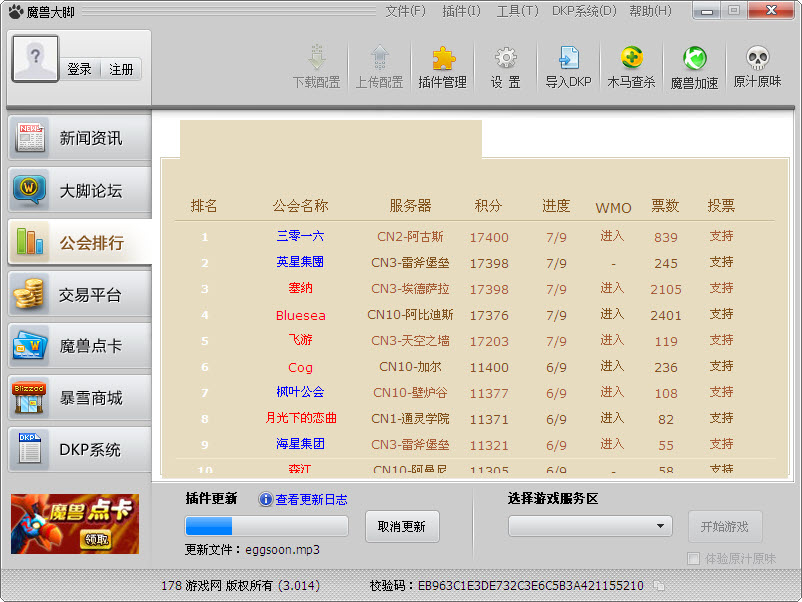Open 暴雪商城 Blizzard store section
Image resolution: width=802 pixels, height=602 pixels.
[80, 398]
